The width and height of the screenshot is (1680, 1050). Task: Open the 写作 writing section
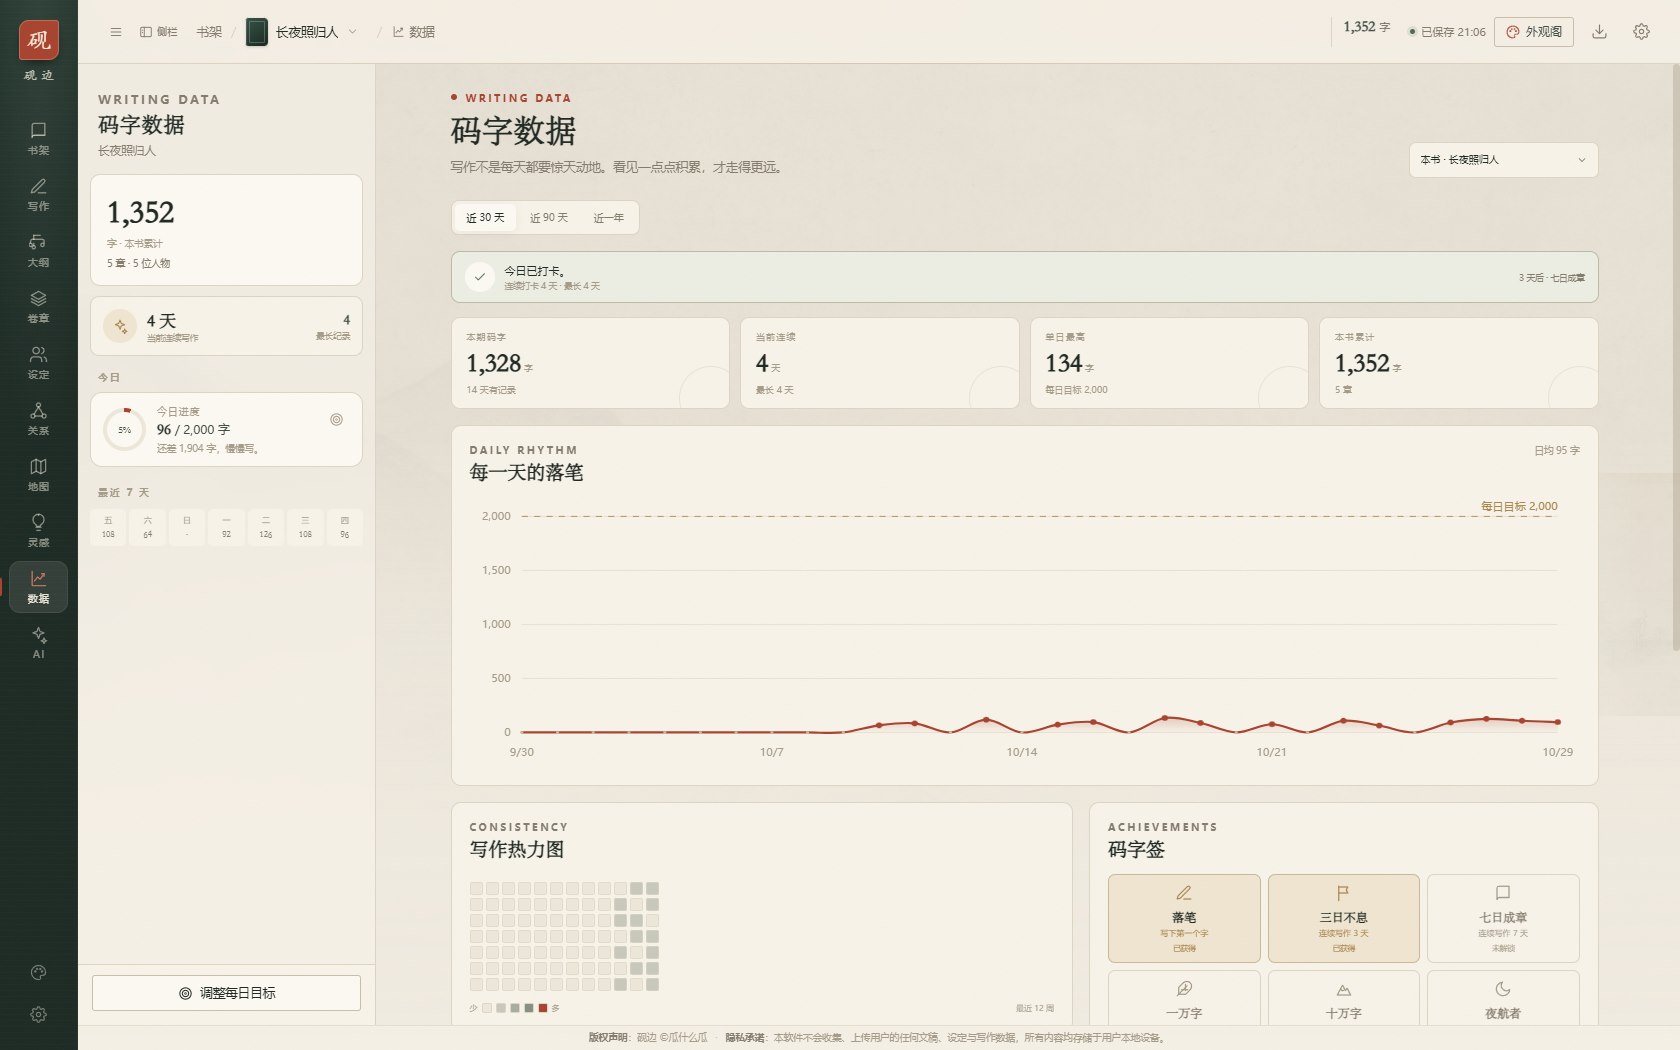[x=38, y=194]
